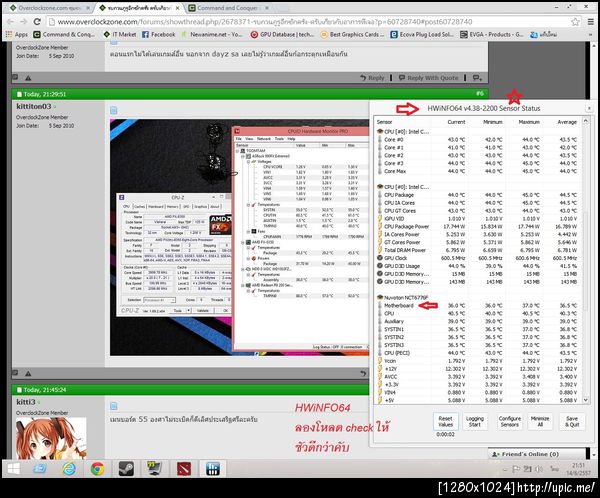Switch to the Overclockzone.com first tab
The height and width of the screenshot is (498, 600).
(x=48, y=8)
